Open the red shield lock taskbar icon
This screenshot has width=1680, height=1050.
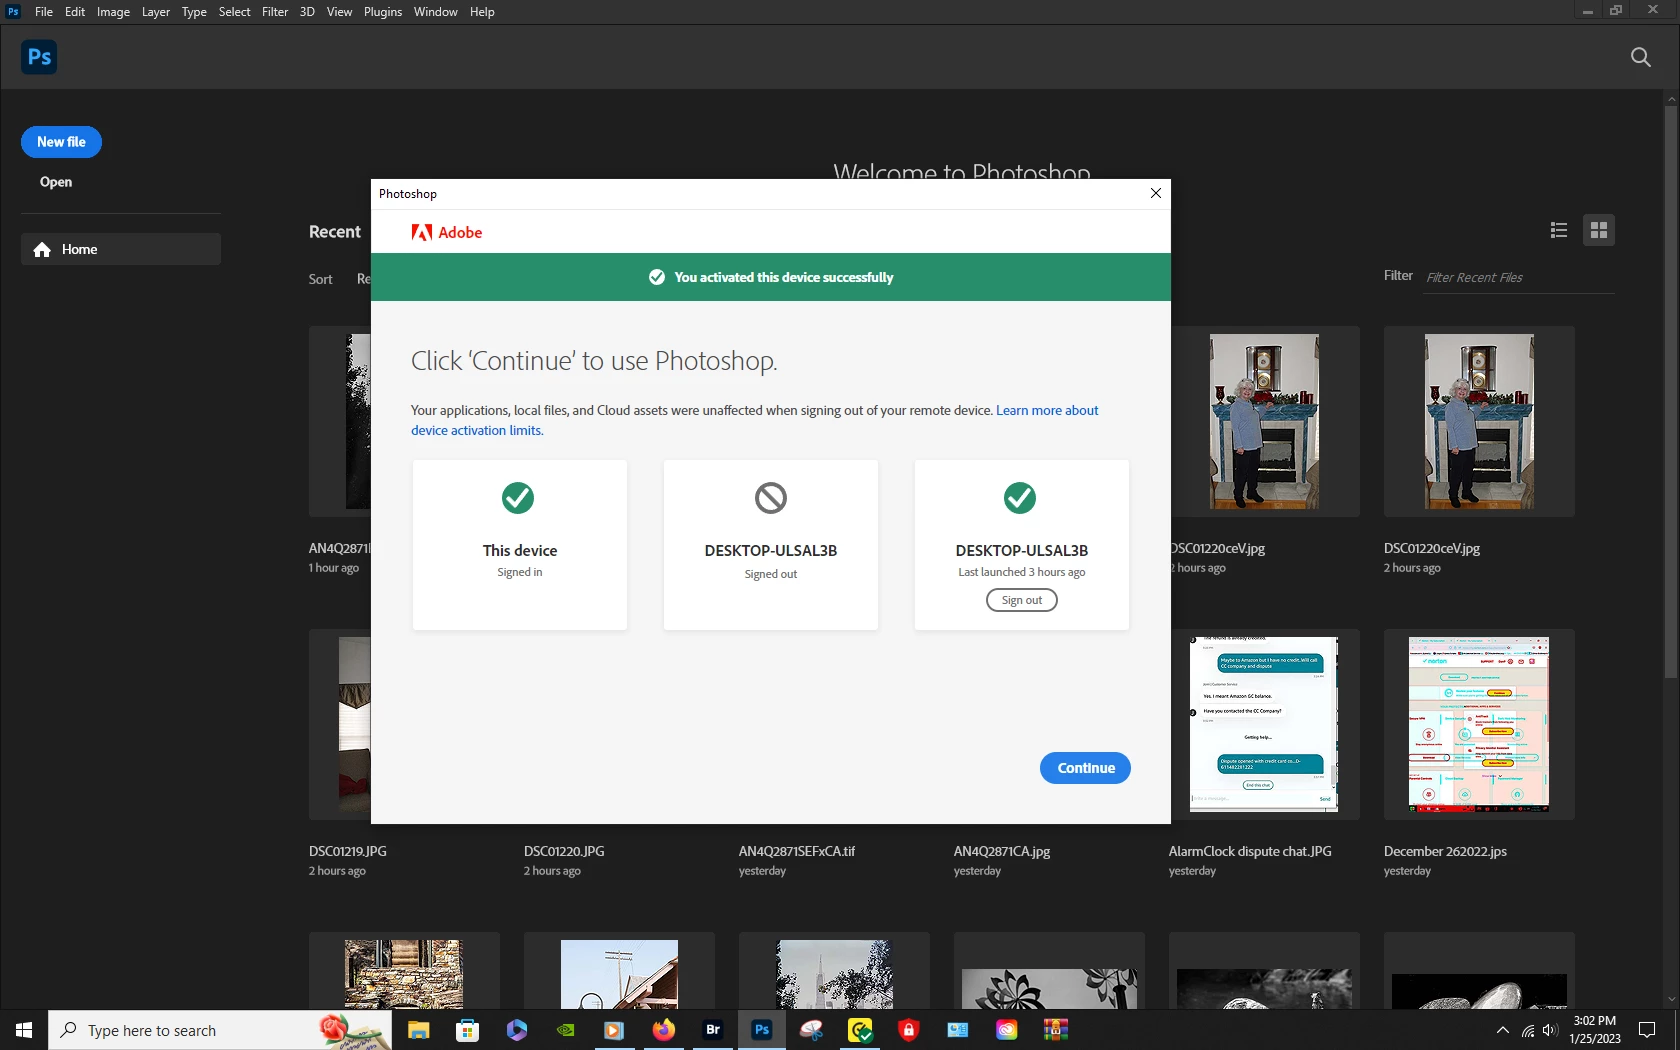[908, 1030]
